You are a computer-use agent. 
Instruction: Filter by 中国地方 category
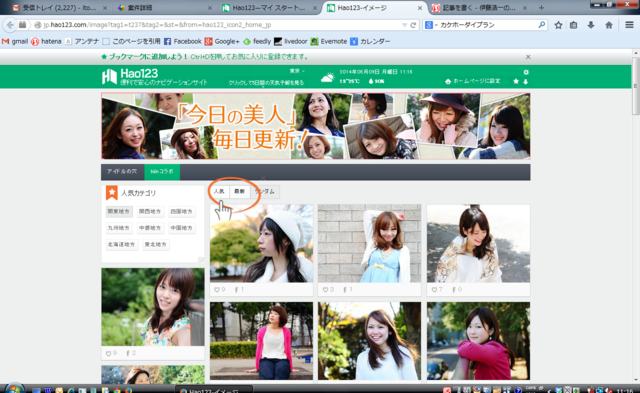(181, 228)
